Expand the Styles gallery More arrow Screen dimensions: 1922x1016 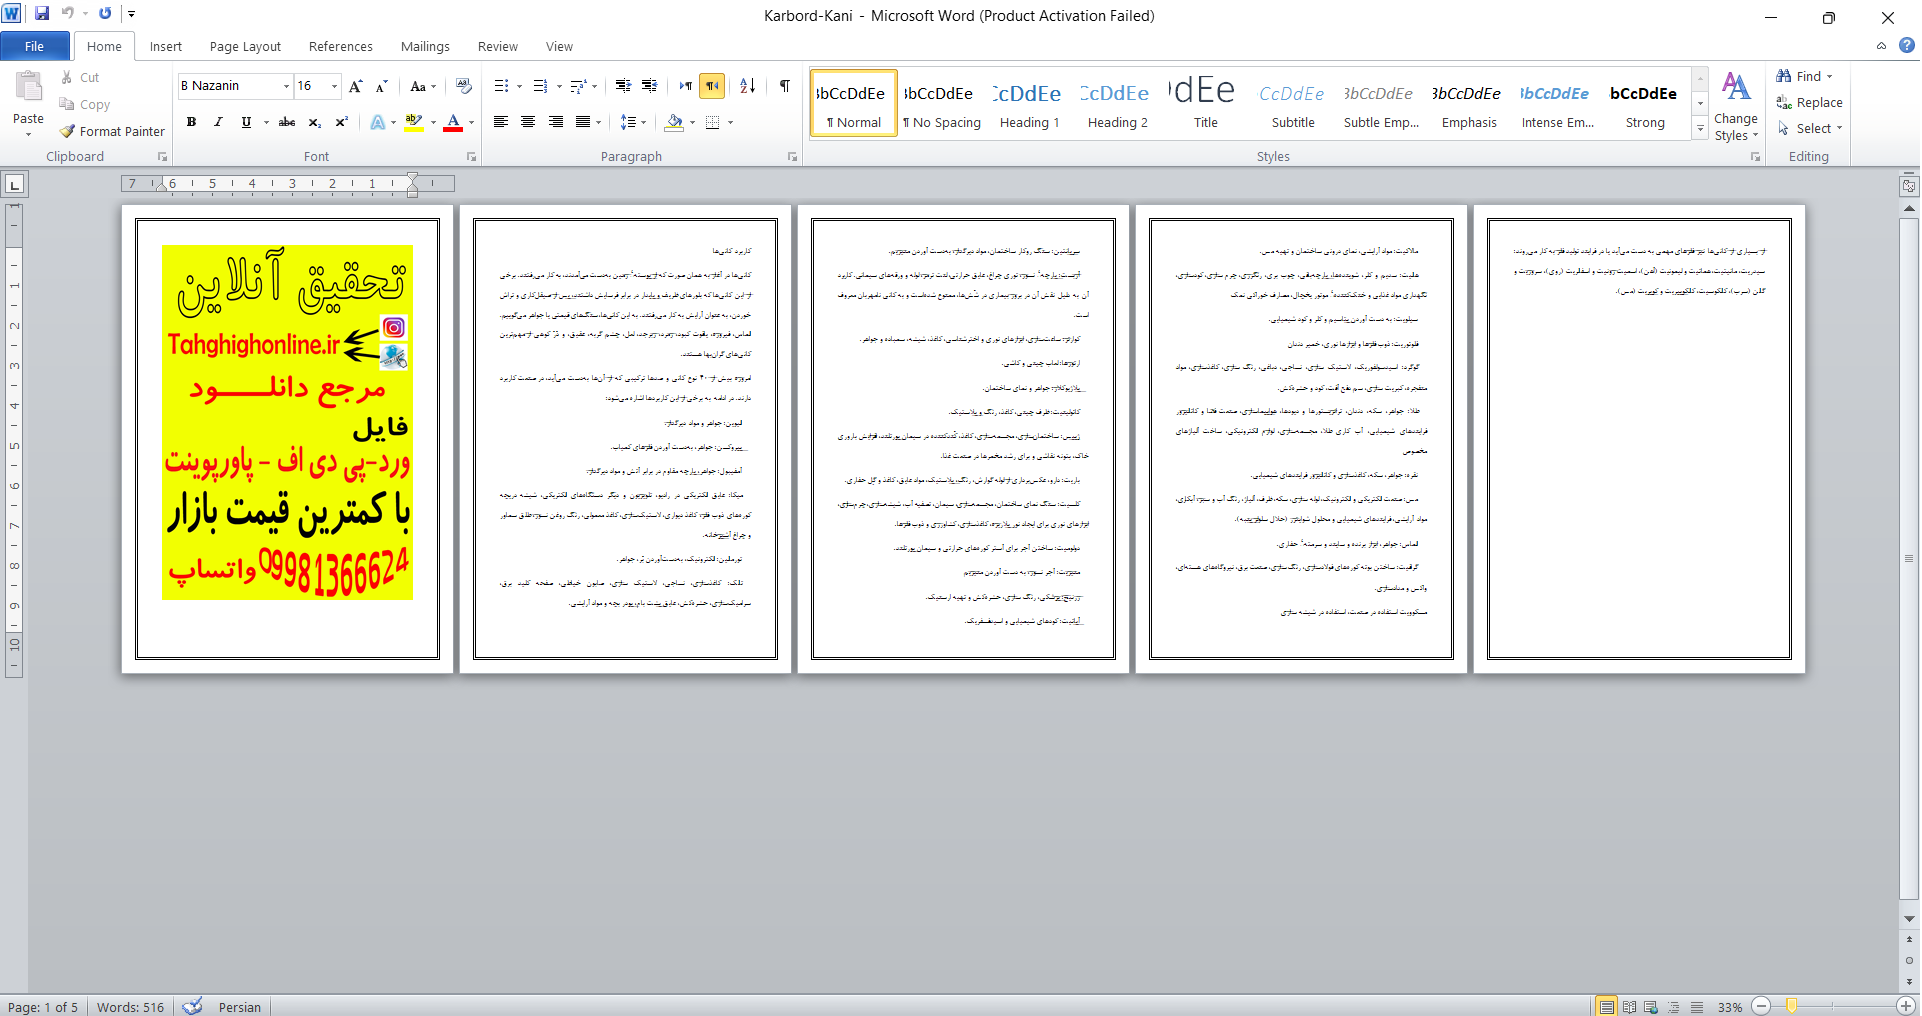click(x=1700, y=128)
